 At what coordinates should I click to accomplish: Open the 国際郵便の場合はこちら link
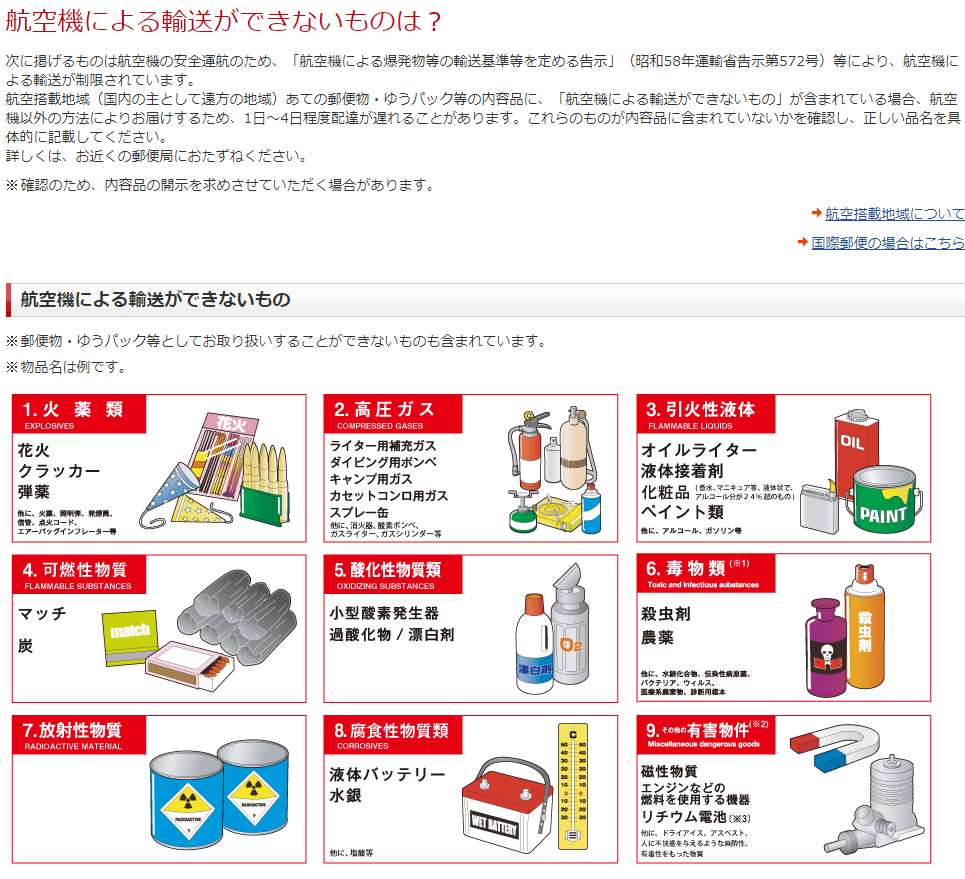887,243
